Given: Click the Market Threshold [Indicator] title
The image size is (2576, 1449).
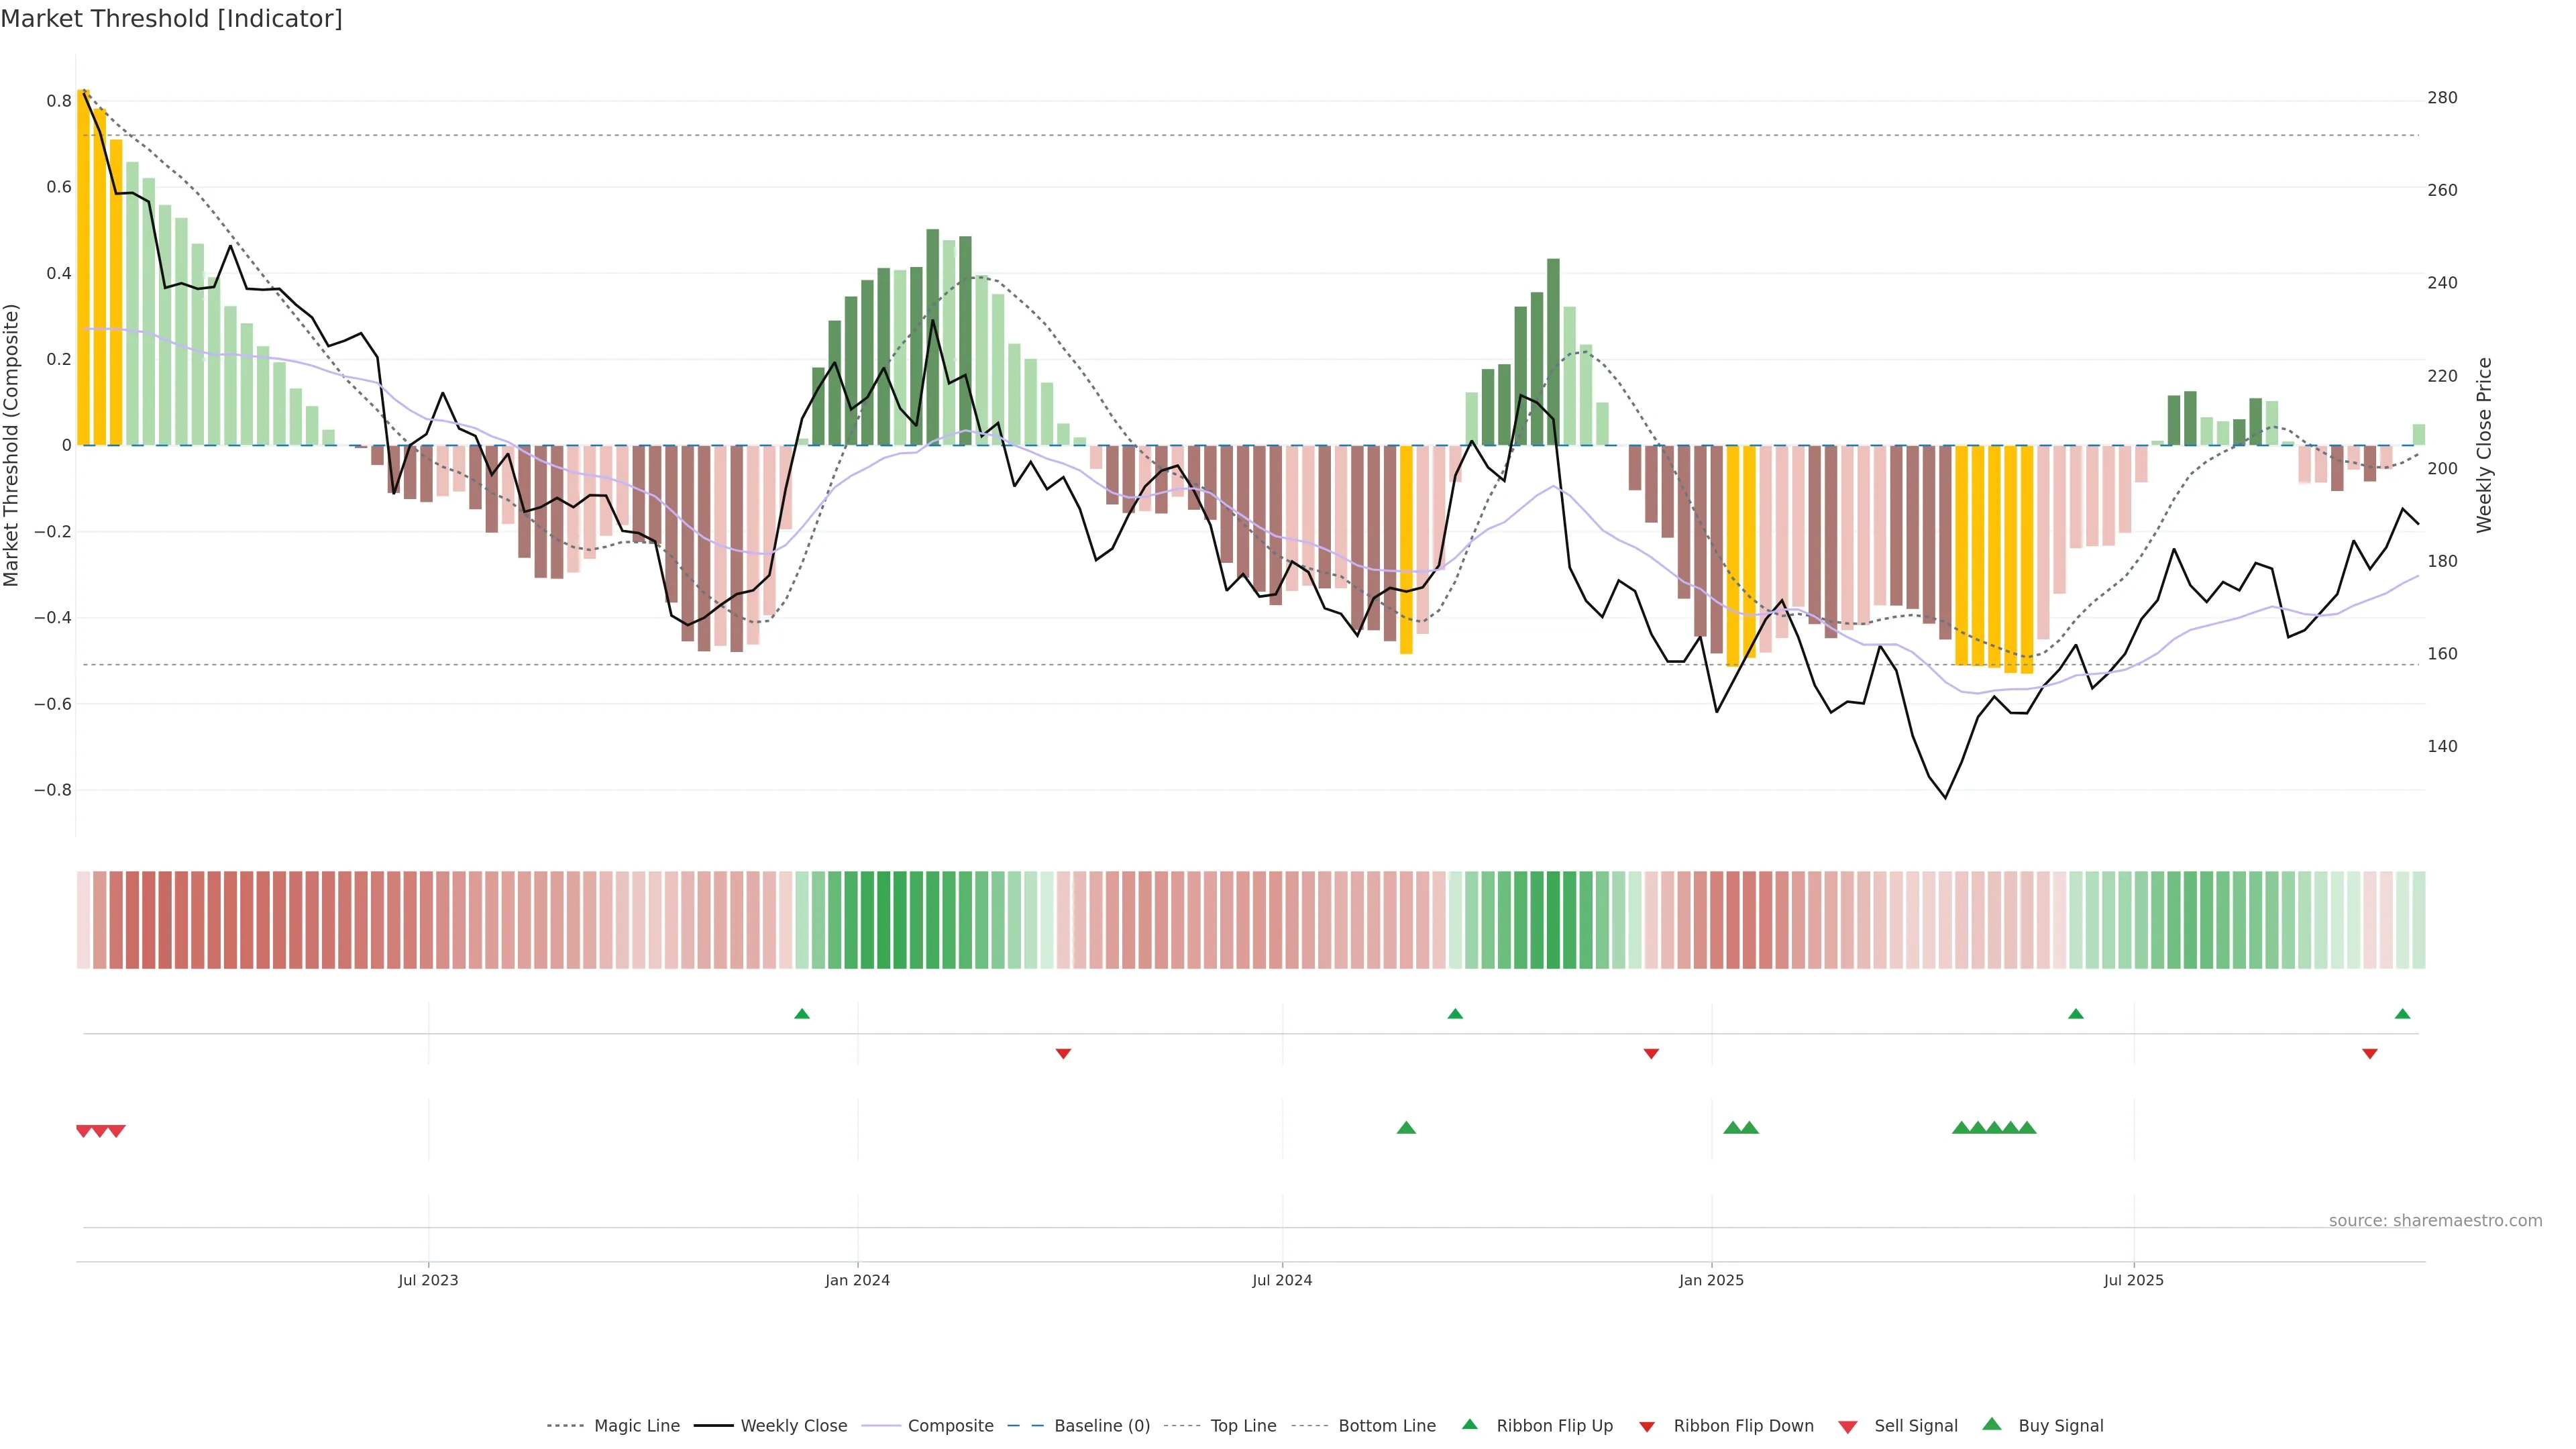Looking at the screenshot, I should coord(171,19).
